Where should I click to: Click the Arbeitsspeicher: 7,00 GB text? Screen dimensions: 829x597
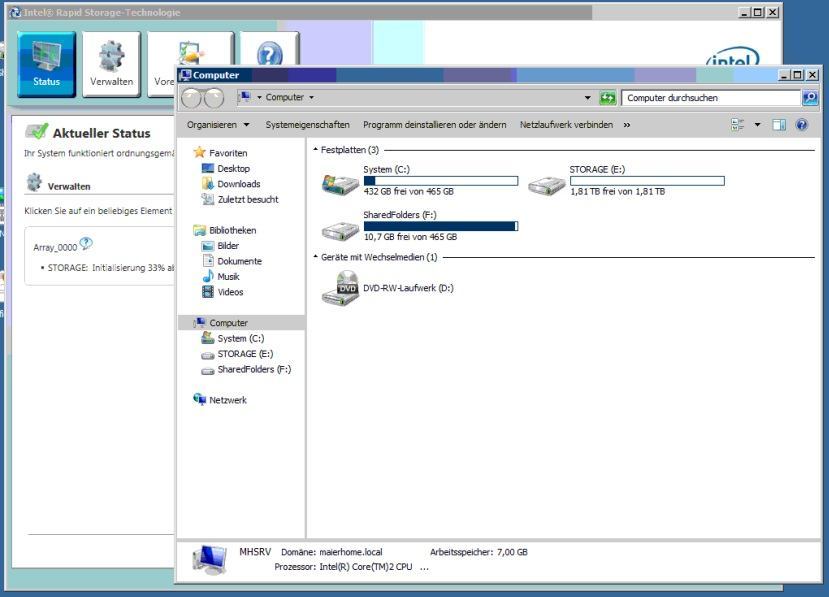478,552
